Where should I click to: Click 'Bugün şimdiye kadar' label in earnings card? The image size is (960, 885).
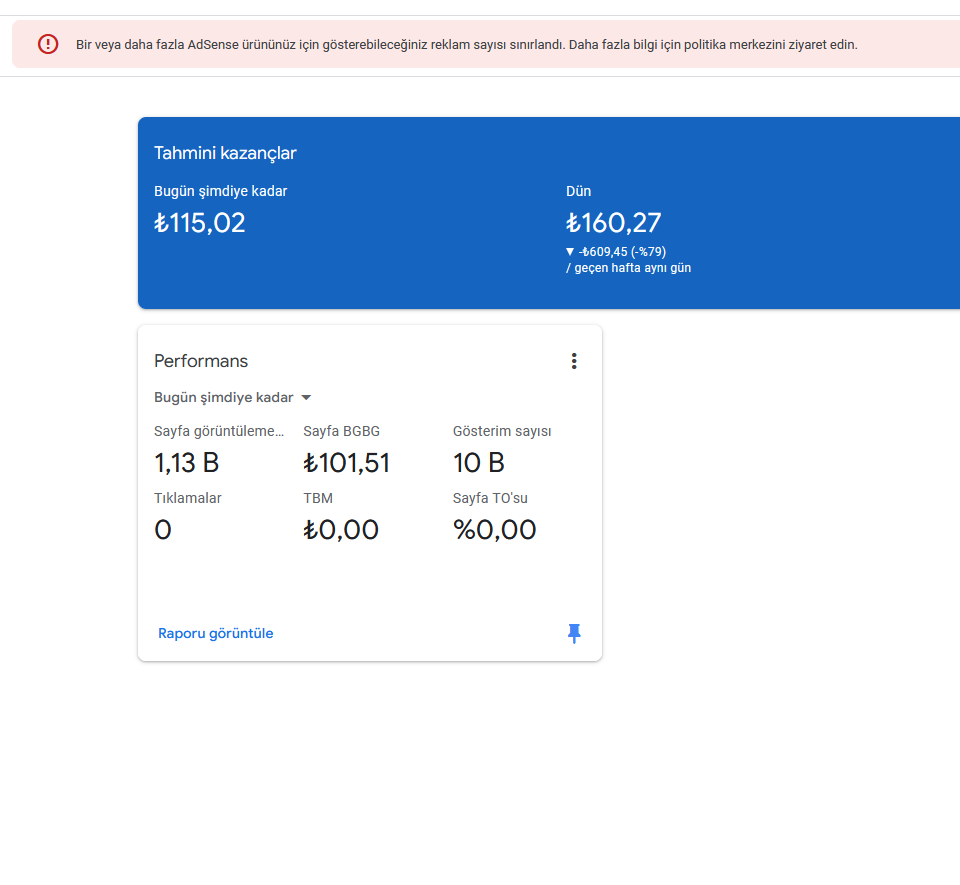(220, 191)
